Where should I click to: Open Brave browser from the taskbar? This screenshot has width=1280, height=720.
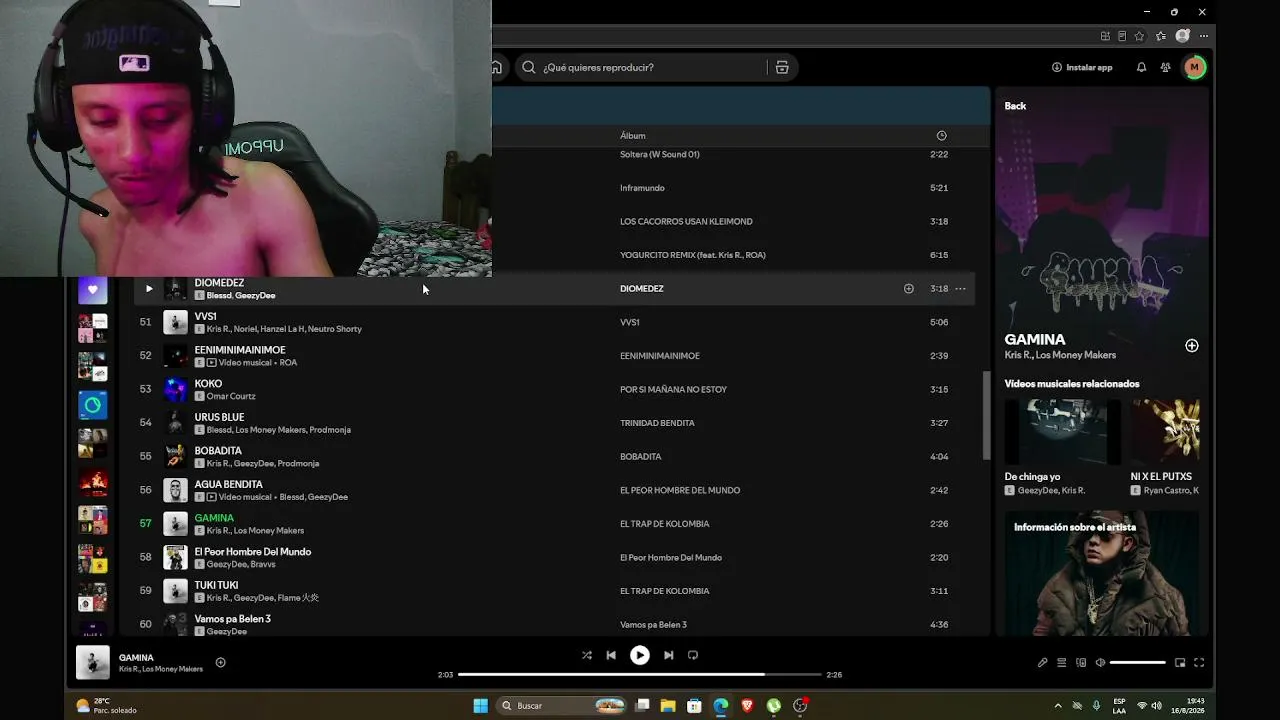click(747, 706)
